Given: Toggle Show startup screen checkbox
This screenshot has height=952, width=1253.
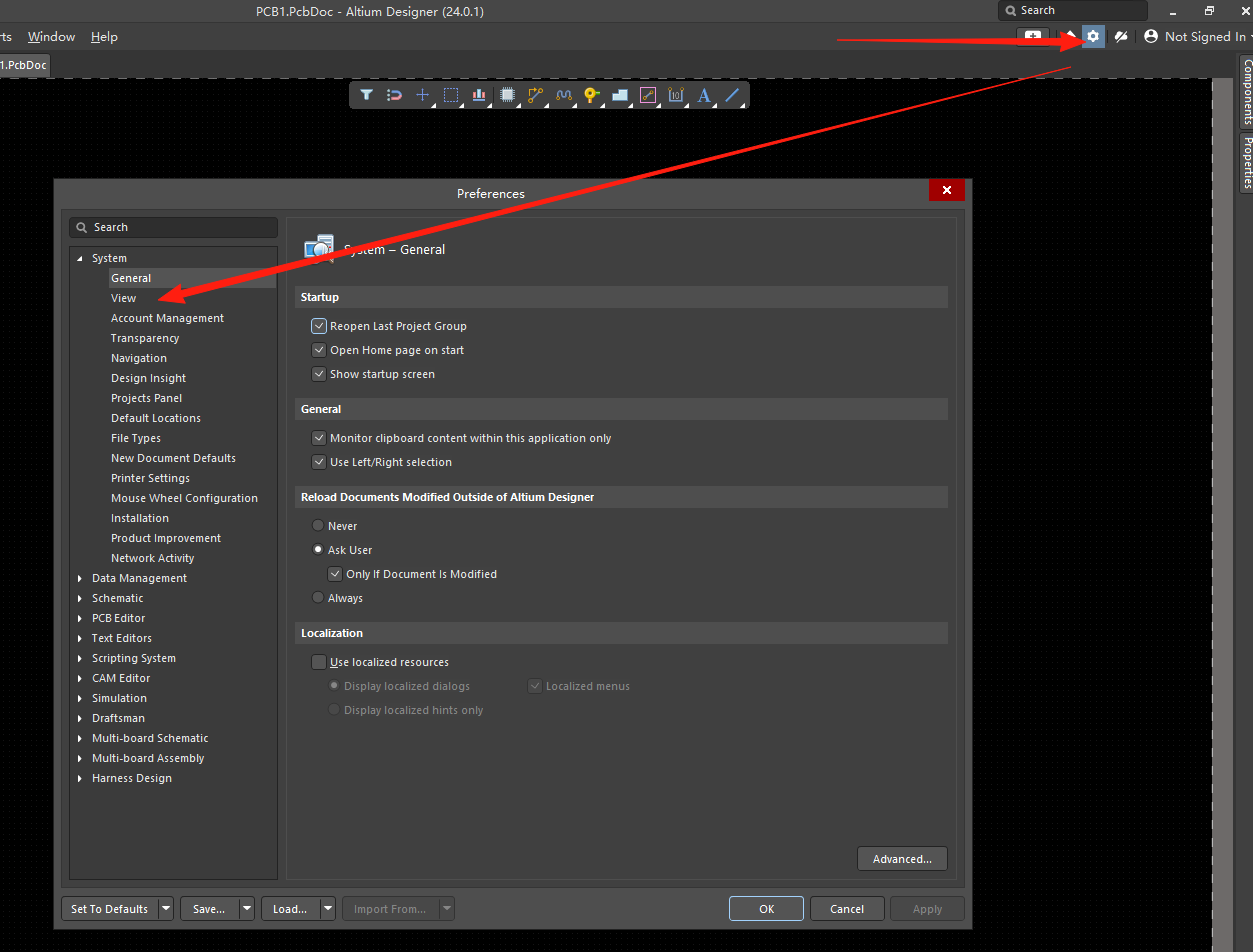Looking at the screenshot, I should click(x=319, y=374).
